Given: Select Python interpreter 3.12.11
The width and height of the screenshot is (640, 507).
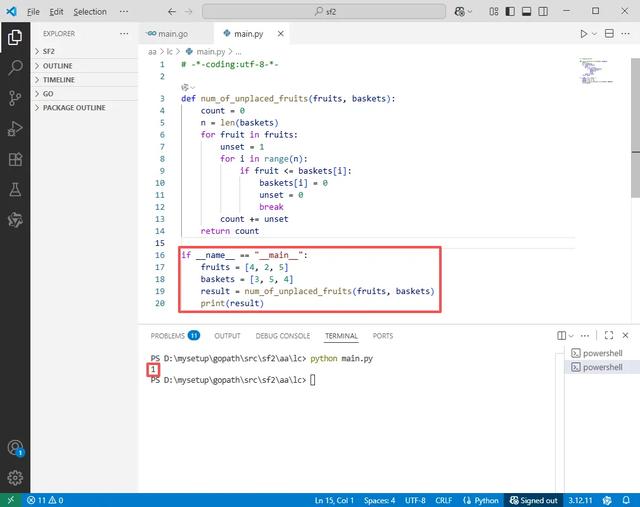Looking at the screenshot, I should tap(580, 500).
